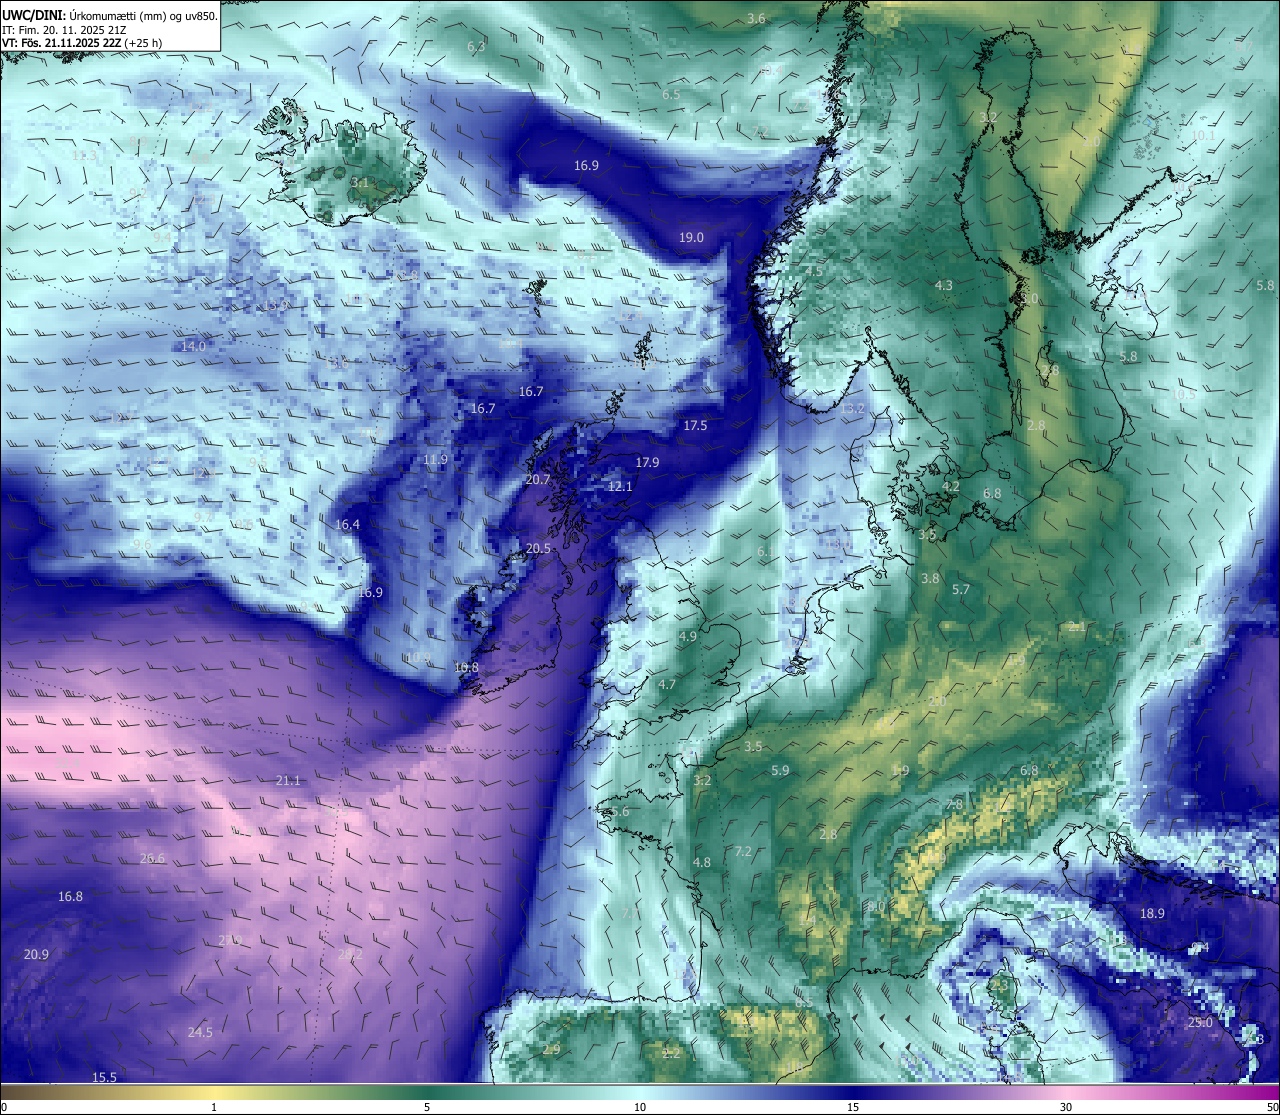Click the 20.9 value at lower left
The image size is (1280, 1115).
pyautogui.click(x=36, y=955)
